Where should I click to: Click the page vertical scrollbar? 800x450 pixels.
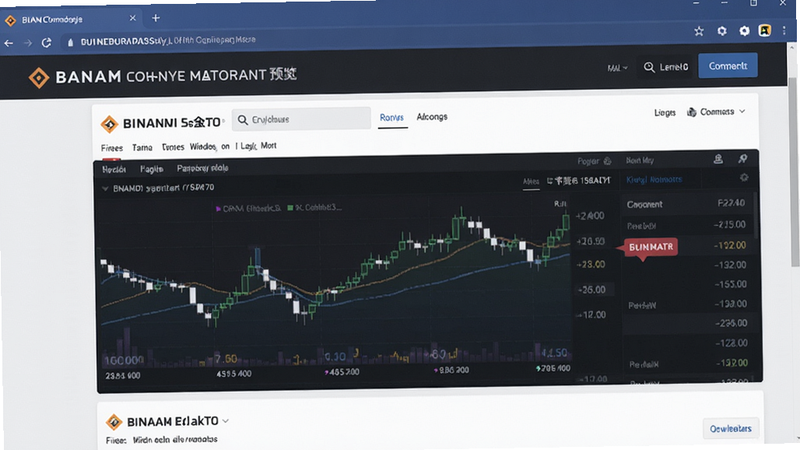(793, 171)
